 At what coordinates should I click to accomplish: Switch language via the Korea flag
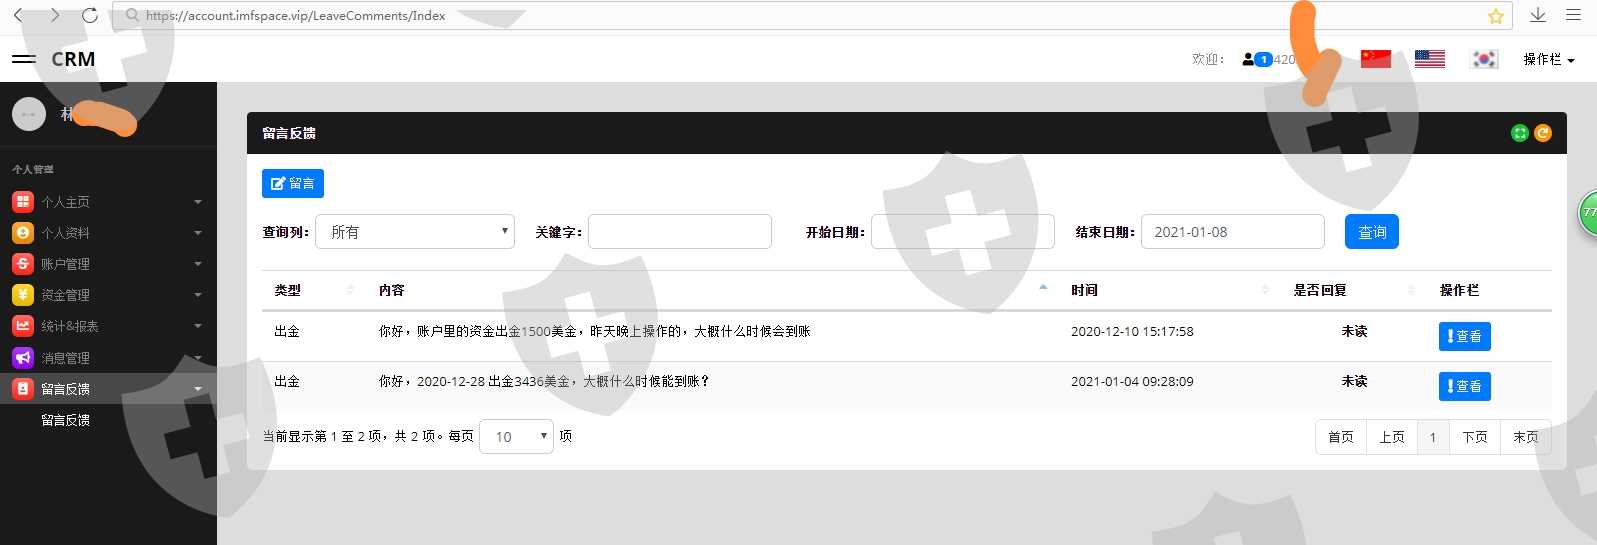pyautogui.click(x=1485, y=59)
